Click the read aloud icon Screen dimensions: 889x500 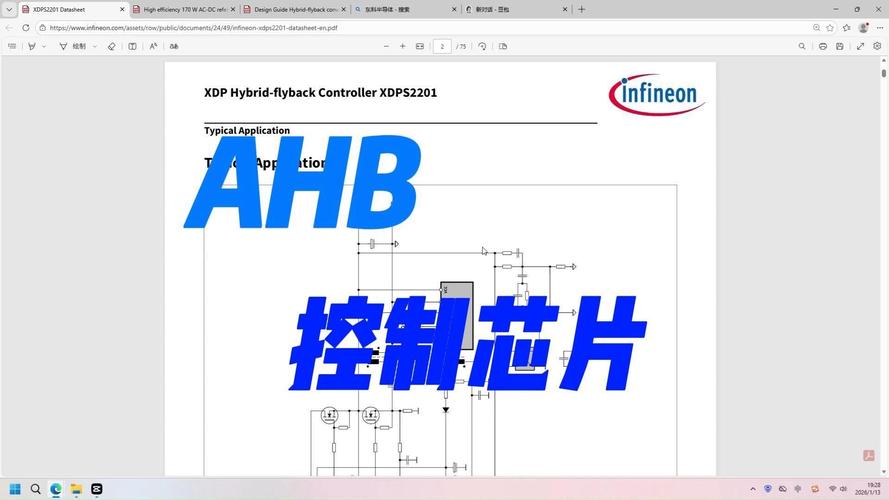point(153,46)
